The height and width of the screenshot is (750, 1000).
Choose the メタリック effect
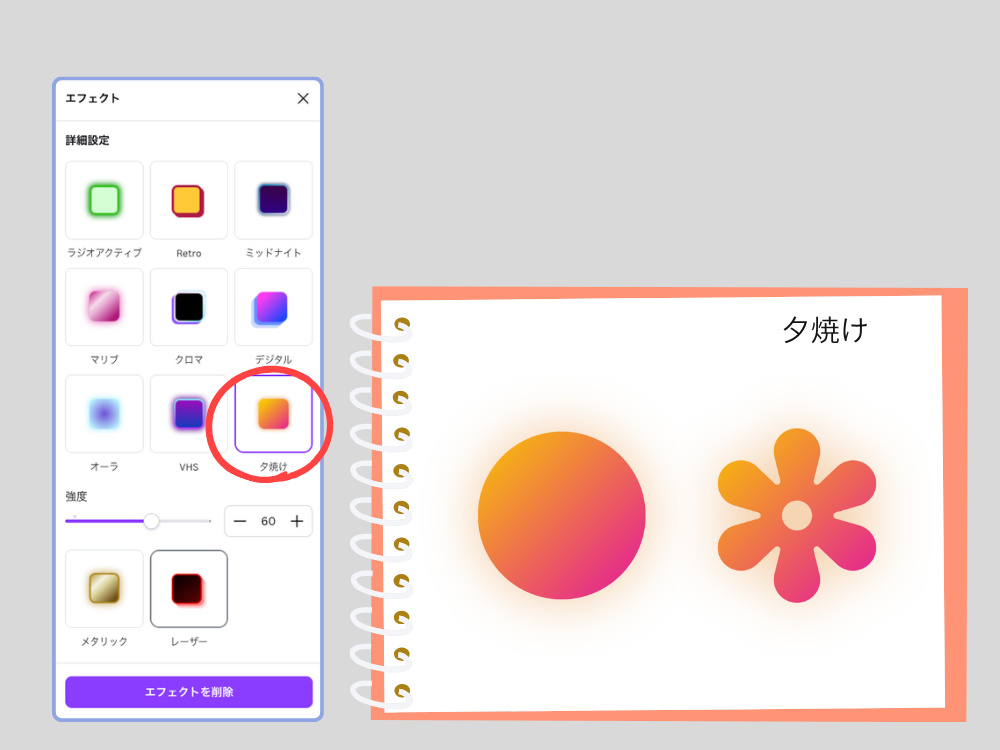point(104,589)
